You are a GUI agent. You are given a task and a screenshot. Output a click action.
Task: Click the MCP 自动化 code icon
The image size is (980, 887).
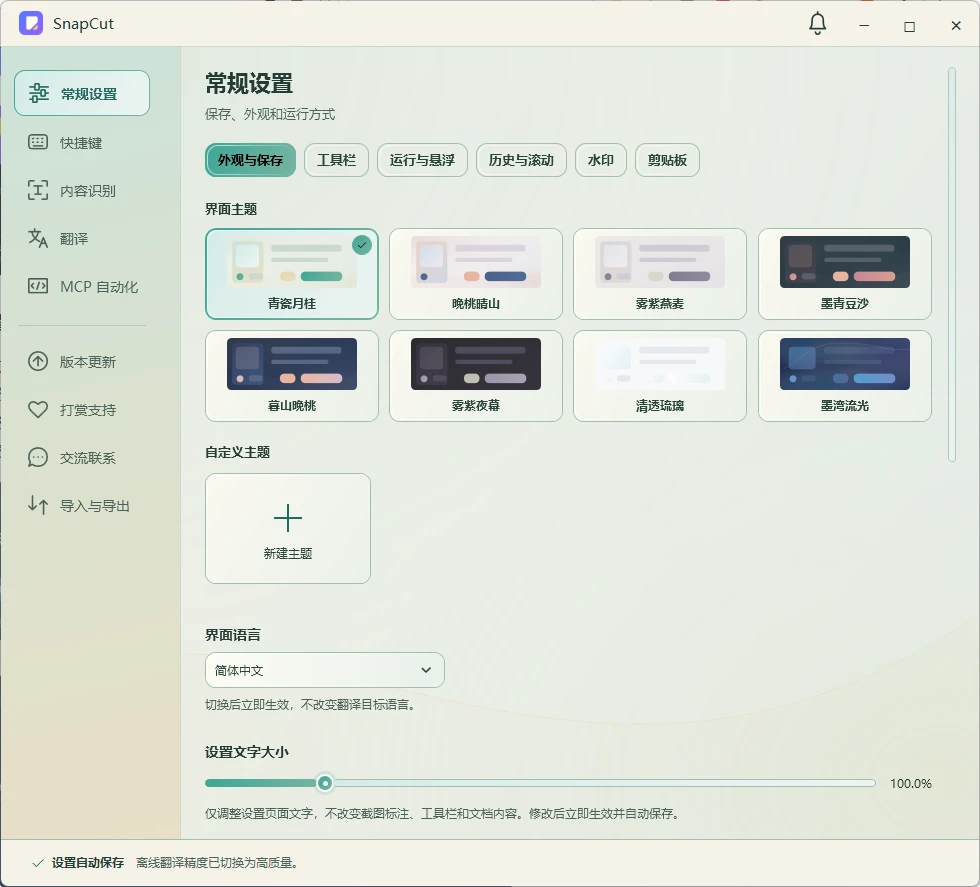[x=38, y=286]
